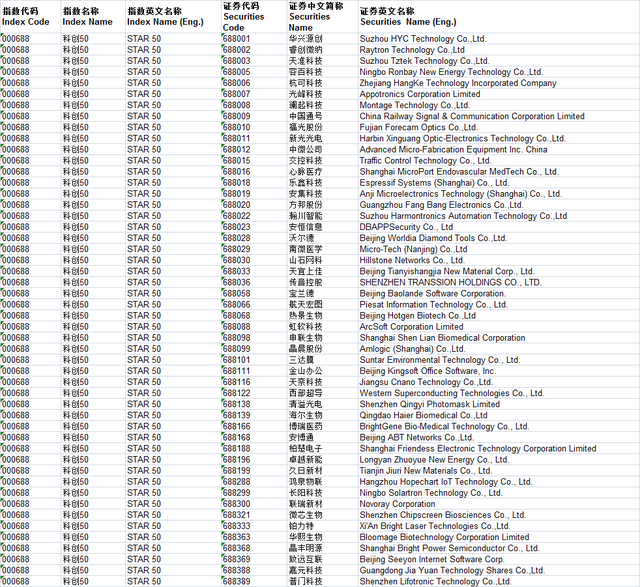Select cell Beijing Worldia Diamond Tools Co.,Ltd.

pos(498,238)
